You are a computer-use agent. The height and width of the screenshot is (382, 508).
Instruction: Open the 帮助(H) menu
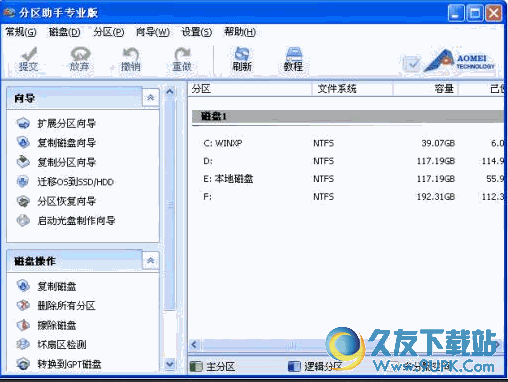240,32
